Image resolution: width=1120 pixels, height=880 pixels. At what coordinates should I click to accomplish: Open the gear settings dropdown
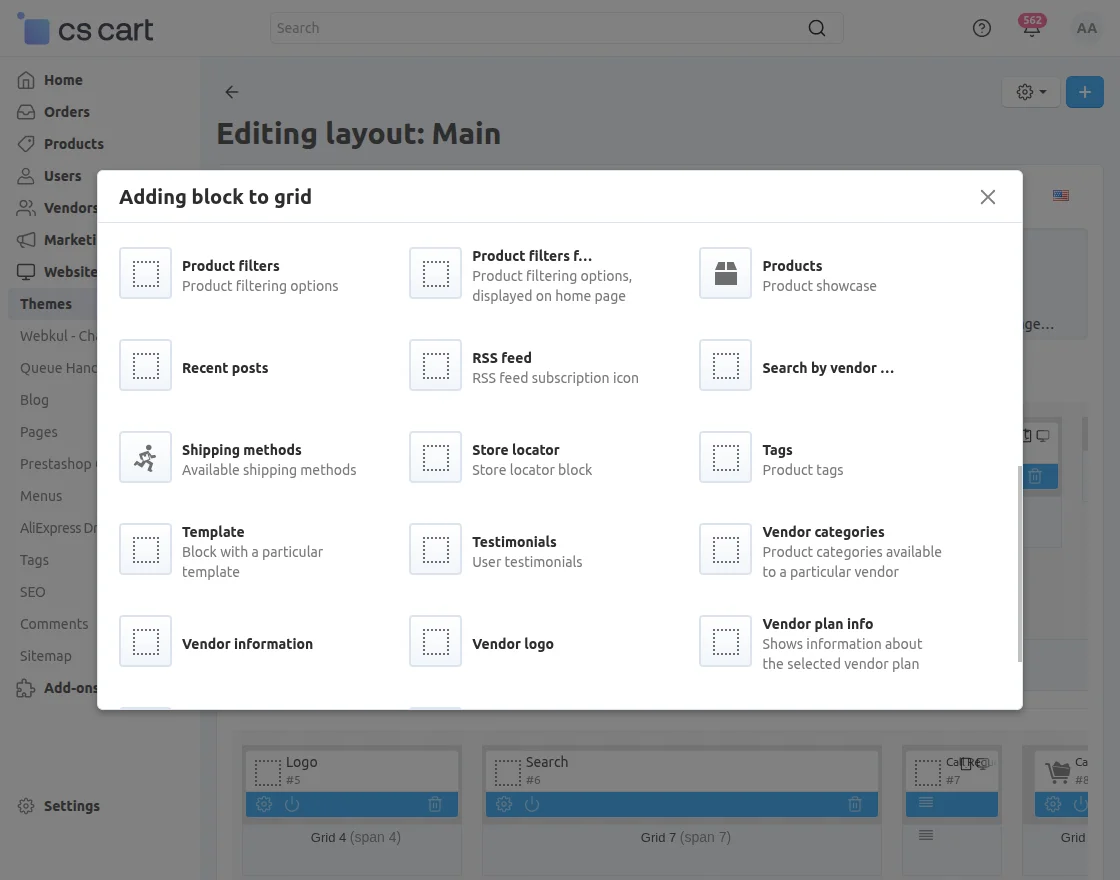(1030, 92)
